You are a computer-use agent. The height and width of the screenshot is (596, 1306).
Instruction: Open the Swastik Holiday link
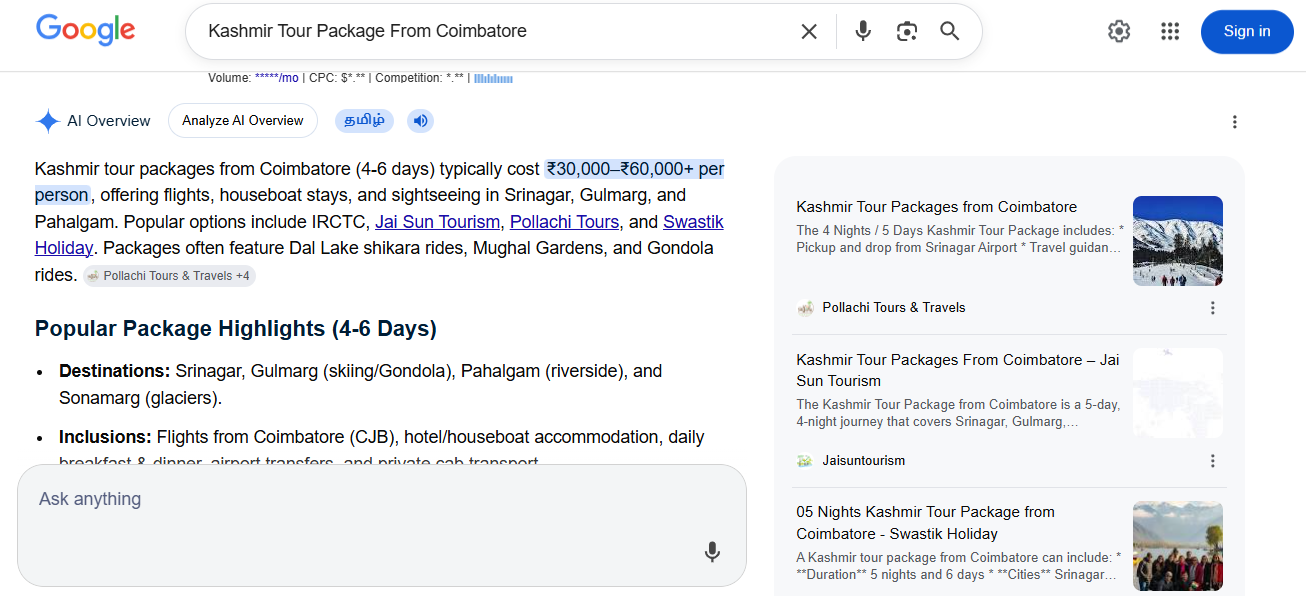click(x=379, y=235)
